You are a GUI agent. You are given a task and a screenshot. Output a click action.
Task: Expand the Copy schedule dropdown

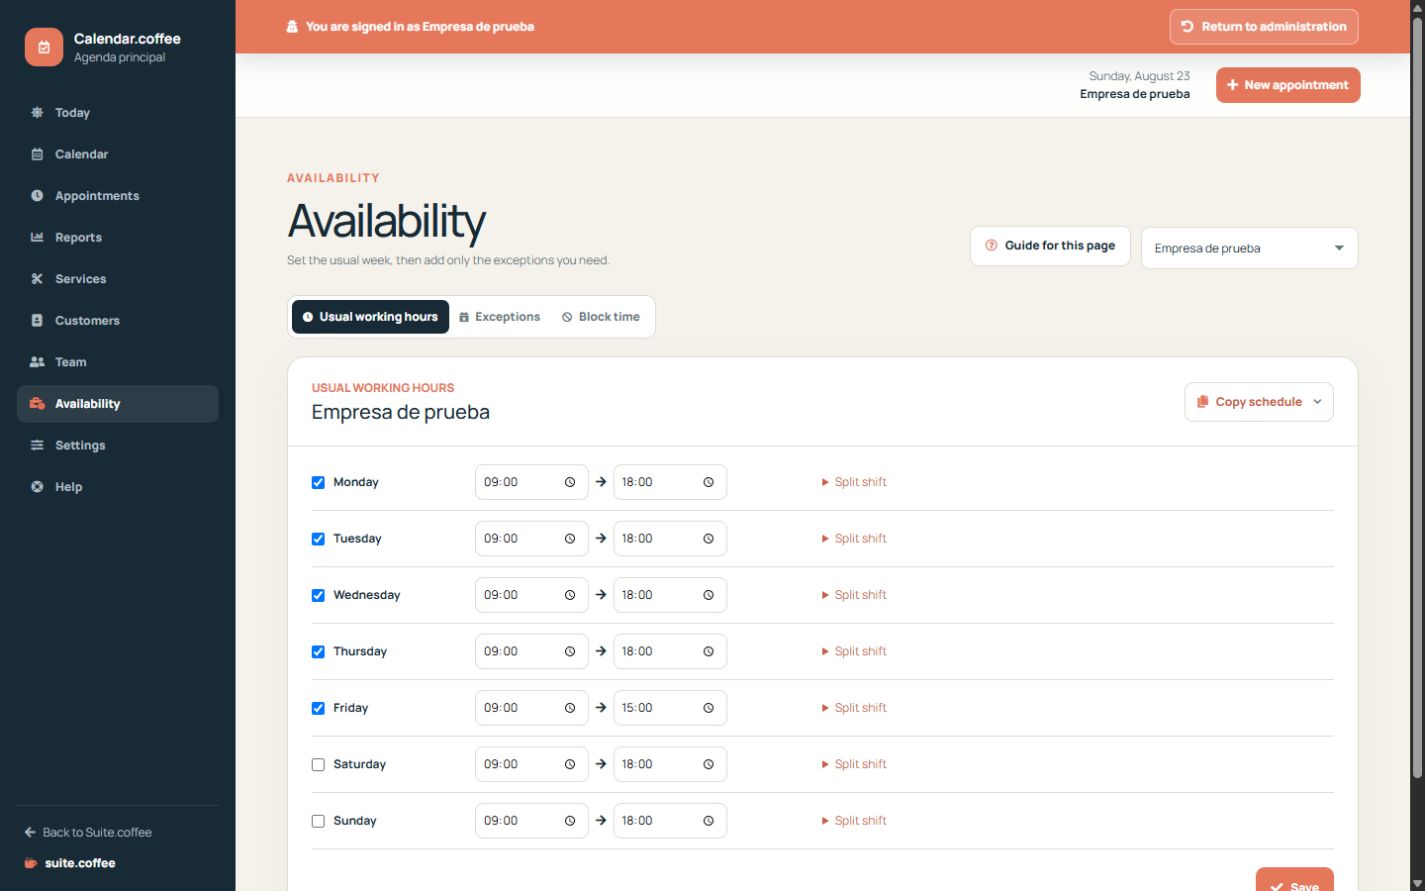[x=1258, y=402]
